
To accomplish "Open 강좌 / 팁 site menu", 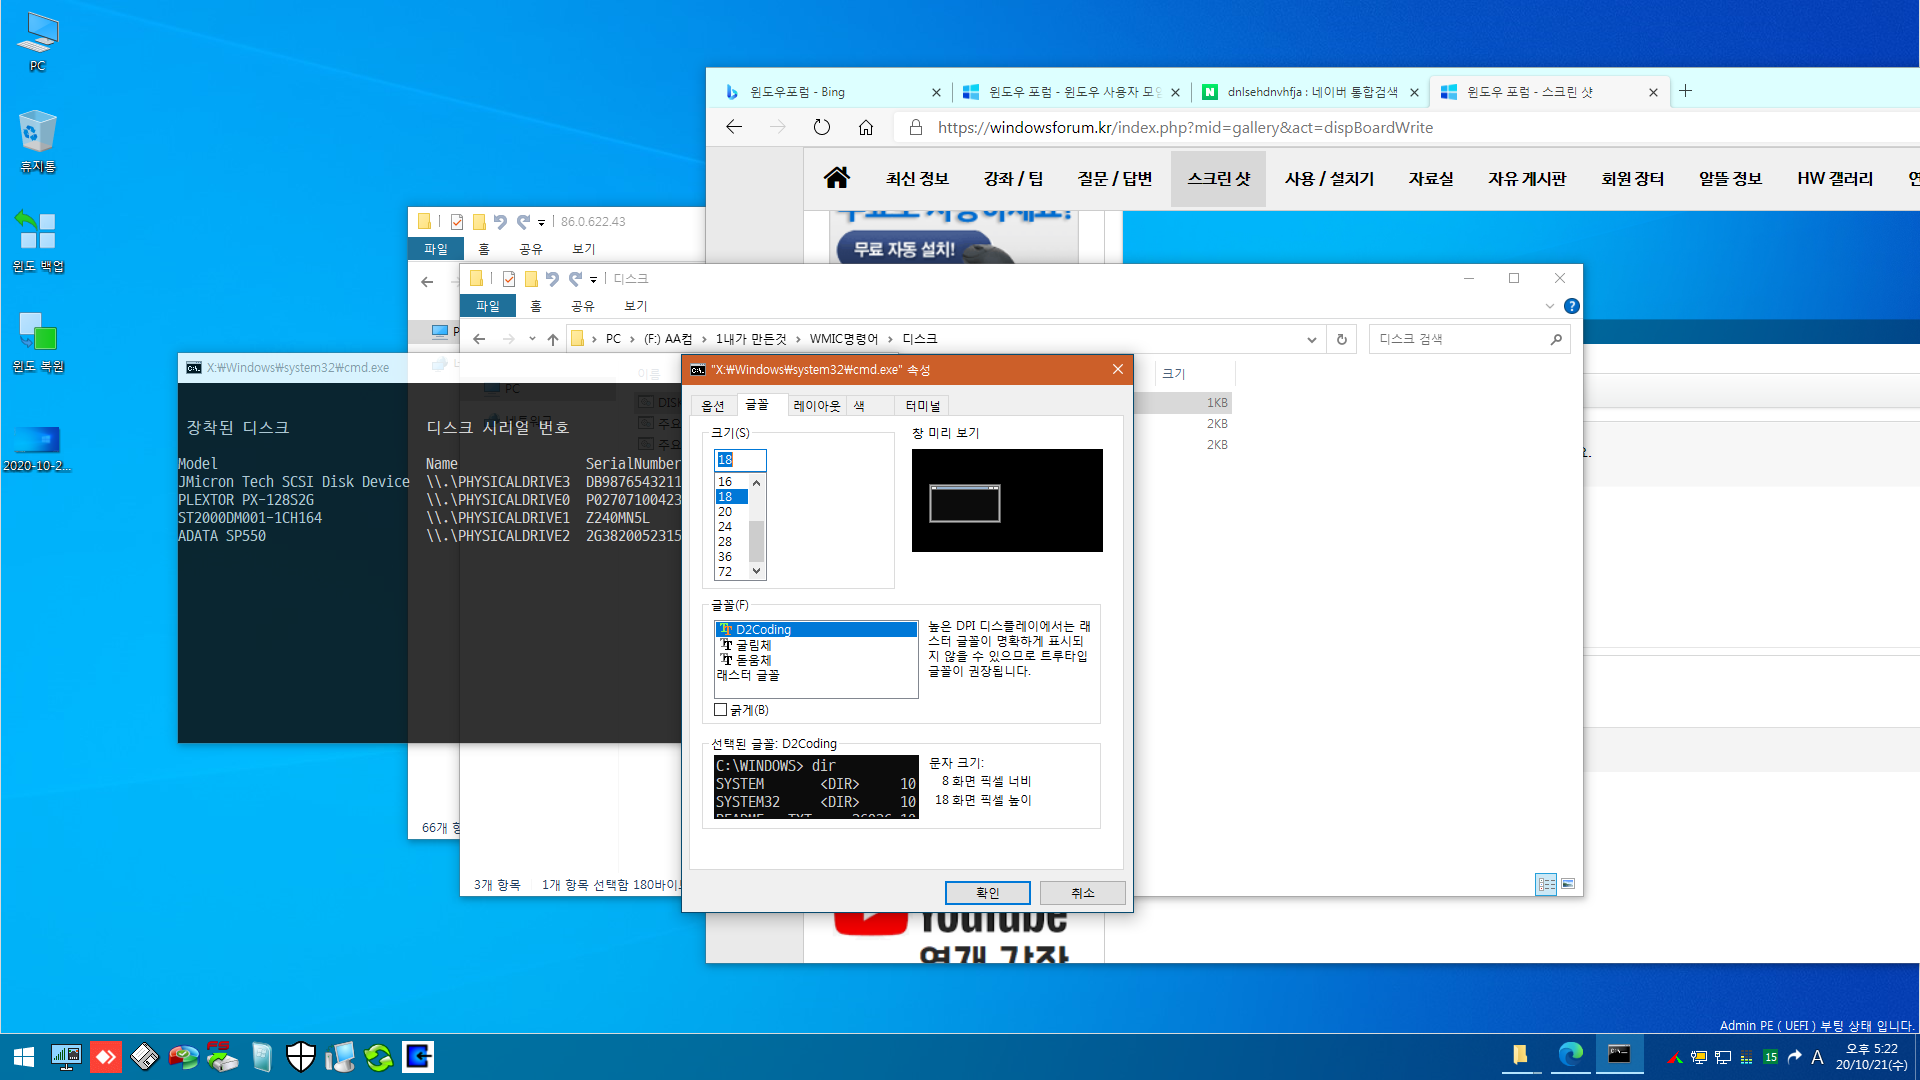I will click(1013, 179).
